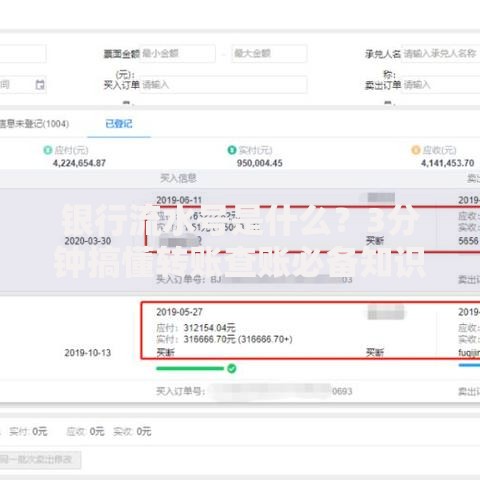This screenshot has width=480, height=480.
Task: Select the 2020-03-30 date cell
Action: 88,241
